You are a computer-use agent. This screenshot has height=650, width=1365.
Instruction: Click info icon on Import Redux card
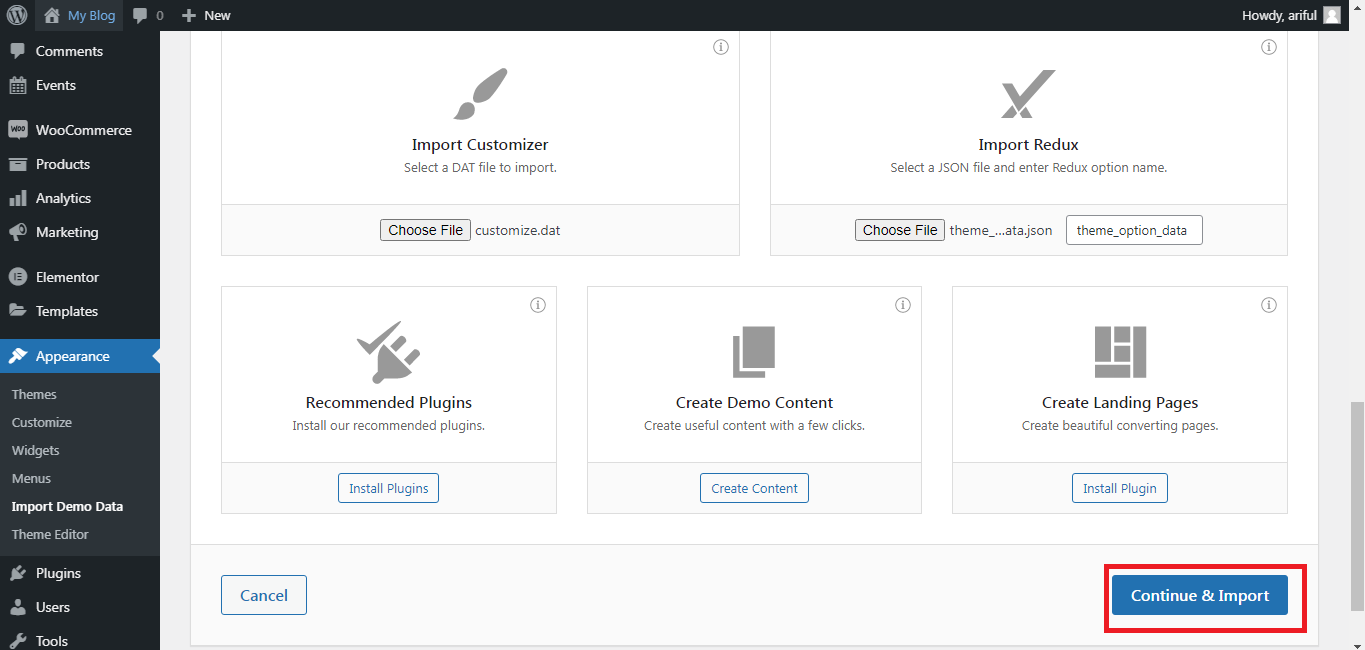1268,47
